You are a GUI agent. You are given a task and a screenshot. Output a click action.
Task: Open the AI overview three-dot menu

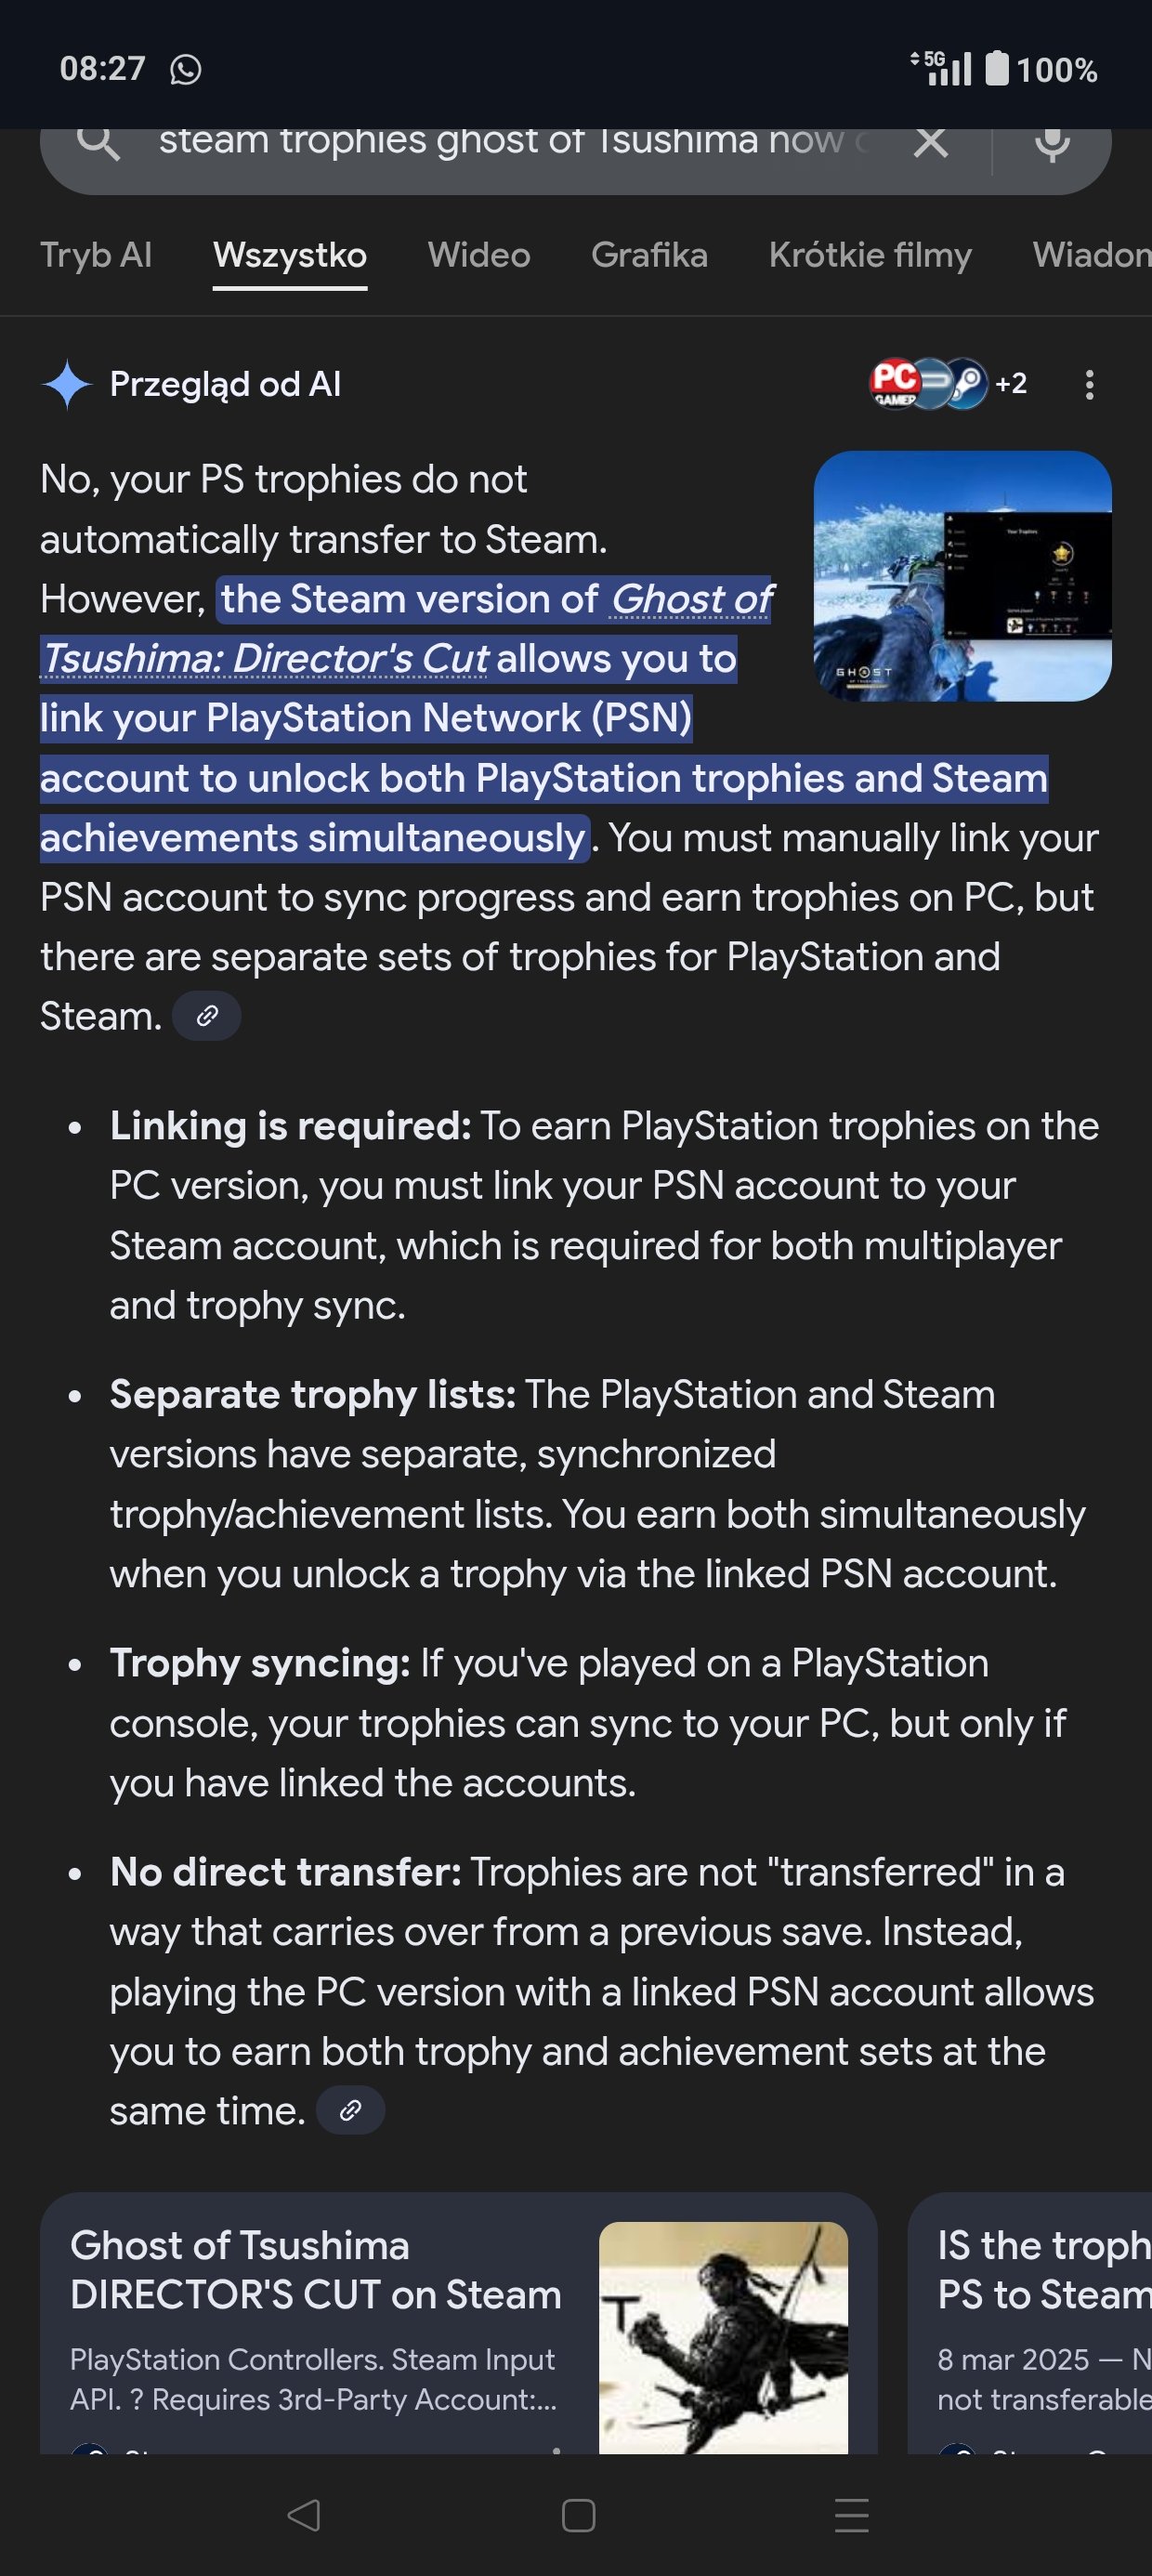coord(1089,385)
